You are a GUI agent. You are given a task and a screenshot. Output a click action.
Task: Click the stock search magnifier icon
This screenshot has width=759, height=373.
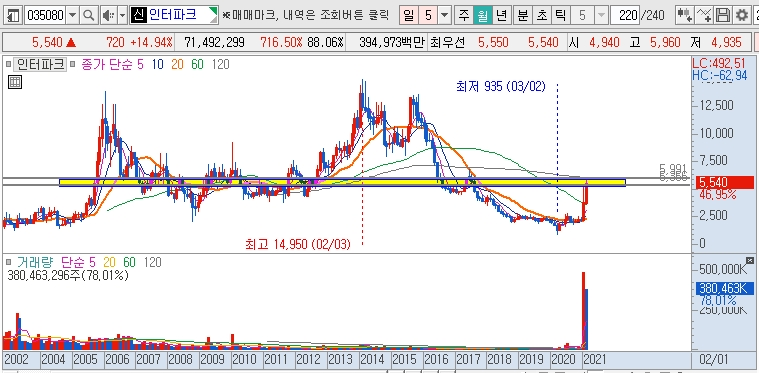click(x=88, y=16)
